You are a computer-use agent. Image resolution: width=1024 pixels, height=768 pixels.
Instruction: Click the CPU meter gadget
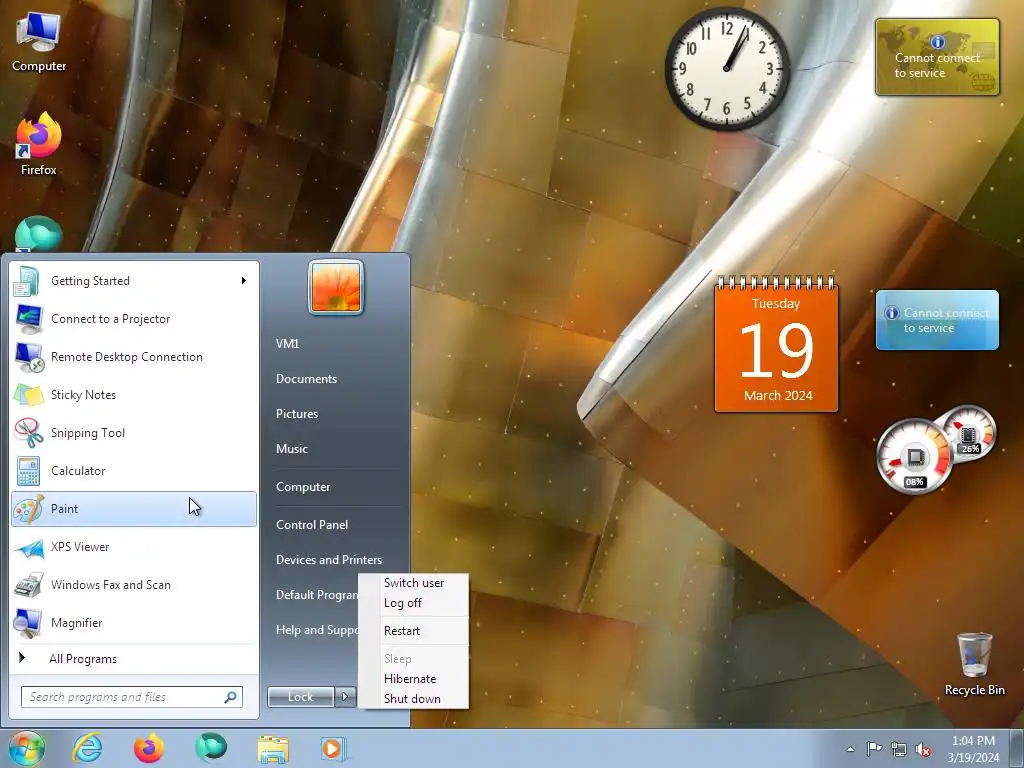(914, 456)
